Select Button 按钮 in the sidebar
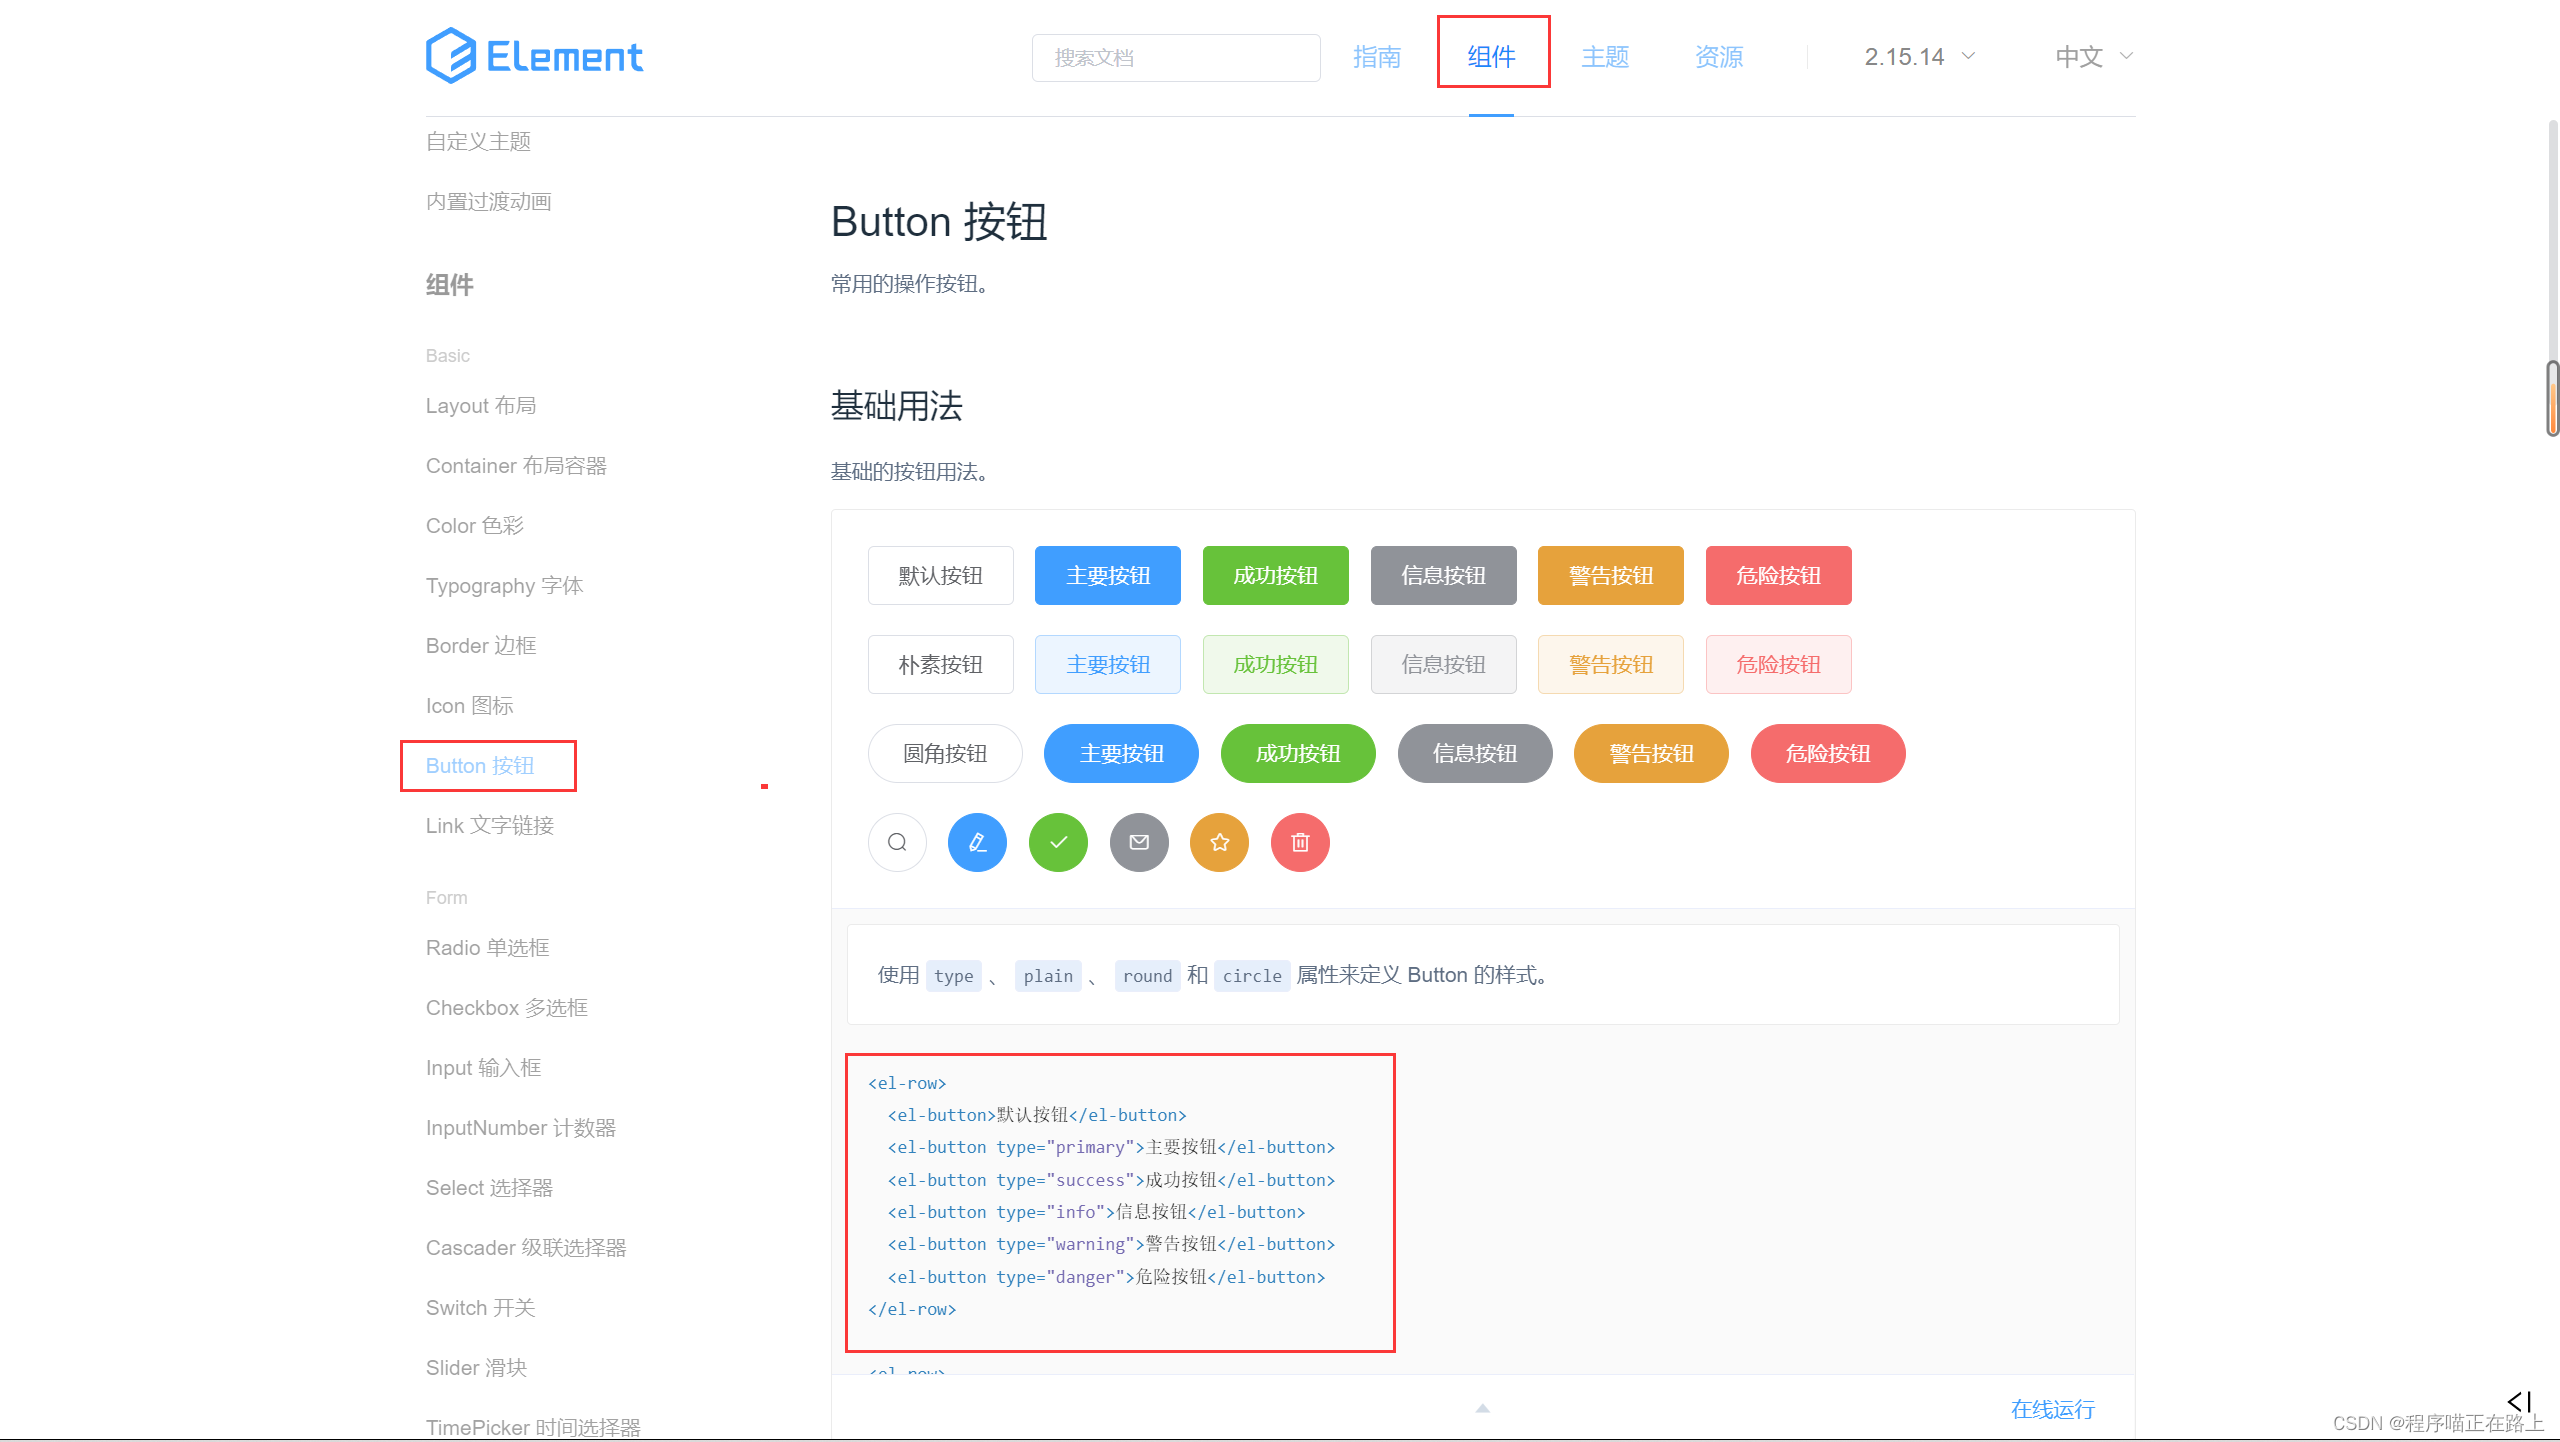Image resolution: width=2560 pixels, height=1442 pixels. (x=480, y=765)
